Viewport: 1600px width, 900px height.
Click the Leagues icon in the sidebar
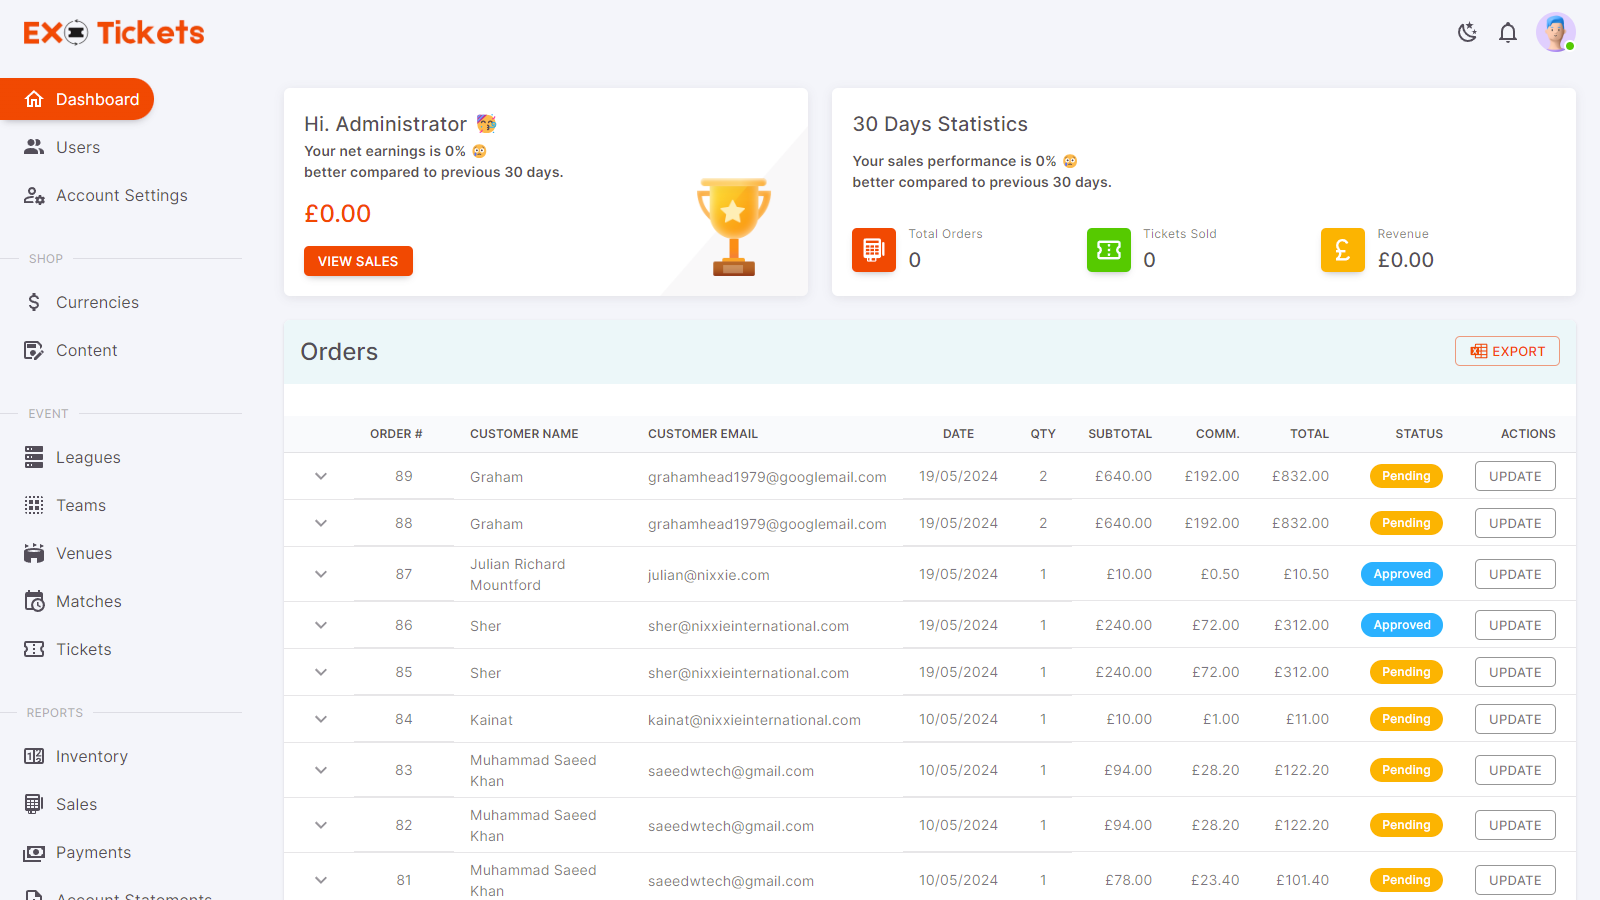pyautogui.click(x=33, y=457)
